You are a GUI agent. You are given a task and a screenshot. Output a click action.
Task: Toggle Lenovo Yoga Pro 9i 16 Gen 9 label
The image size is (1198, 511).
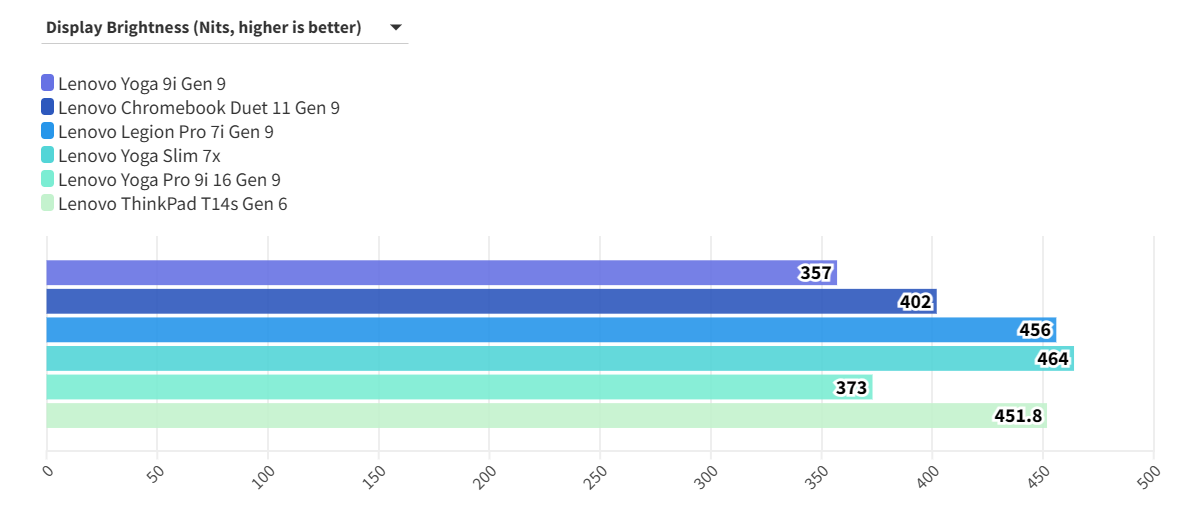(169, 179)
